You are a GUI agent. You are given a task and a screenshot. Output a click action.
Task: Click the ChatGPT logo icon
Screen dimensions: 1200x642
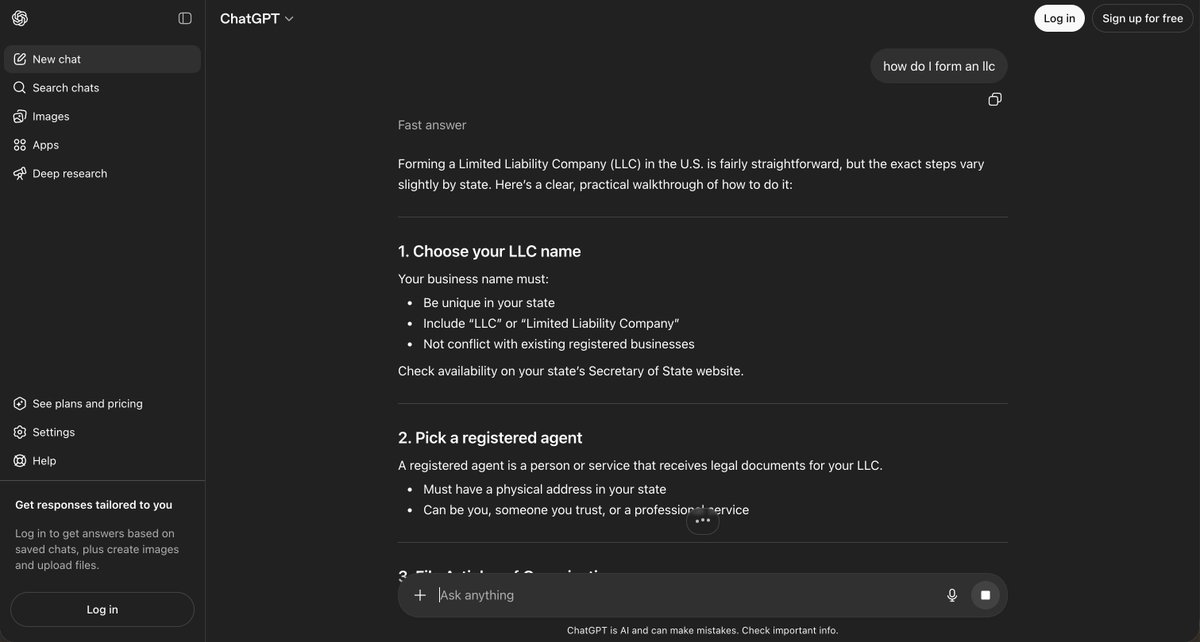pyautogui.click(x=20, y=18)
